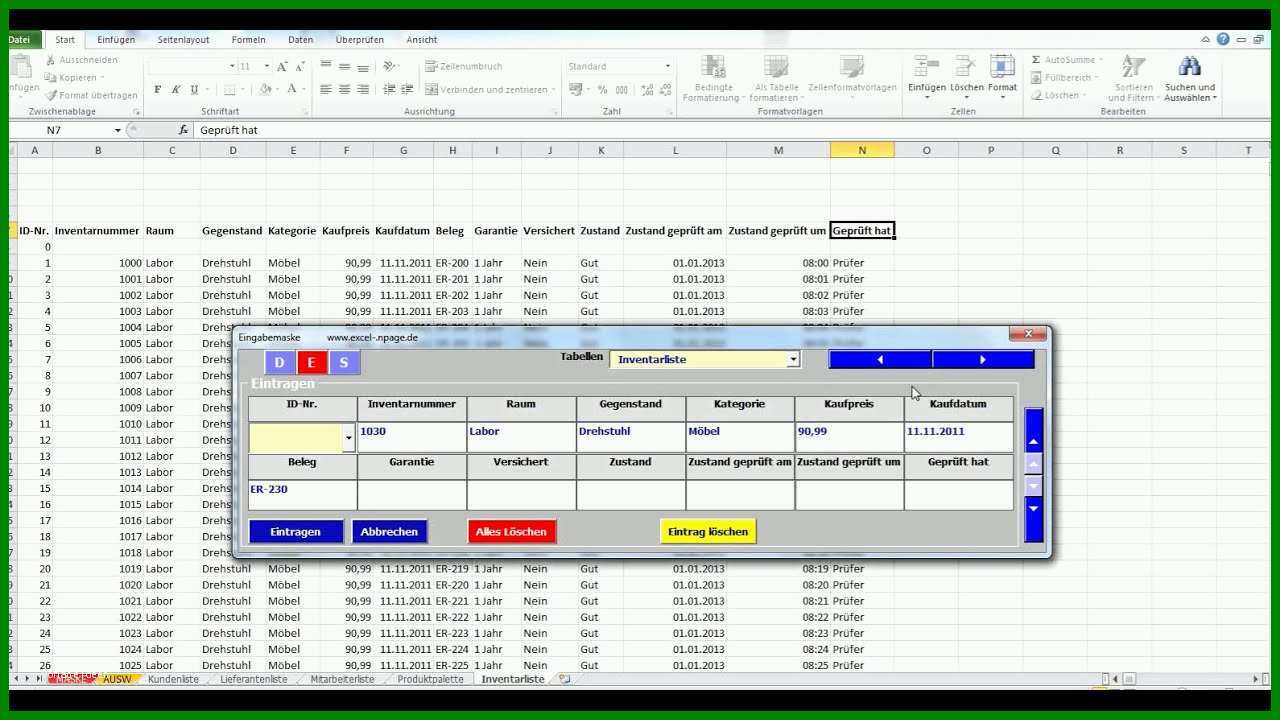Toggle bold formatting (F)
This screenshot has height=720, width=1280.
point(157,89)
